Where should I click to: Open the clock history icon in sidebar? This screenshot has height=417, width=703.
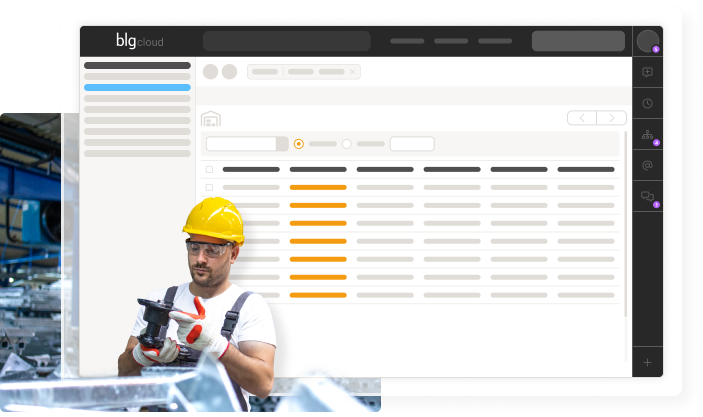(x=647, y=103)
